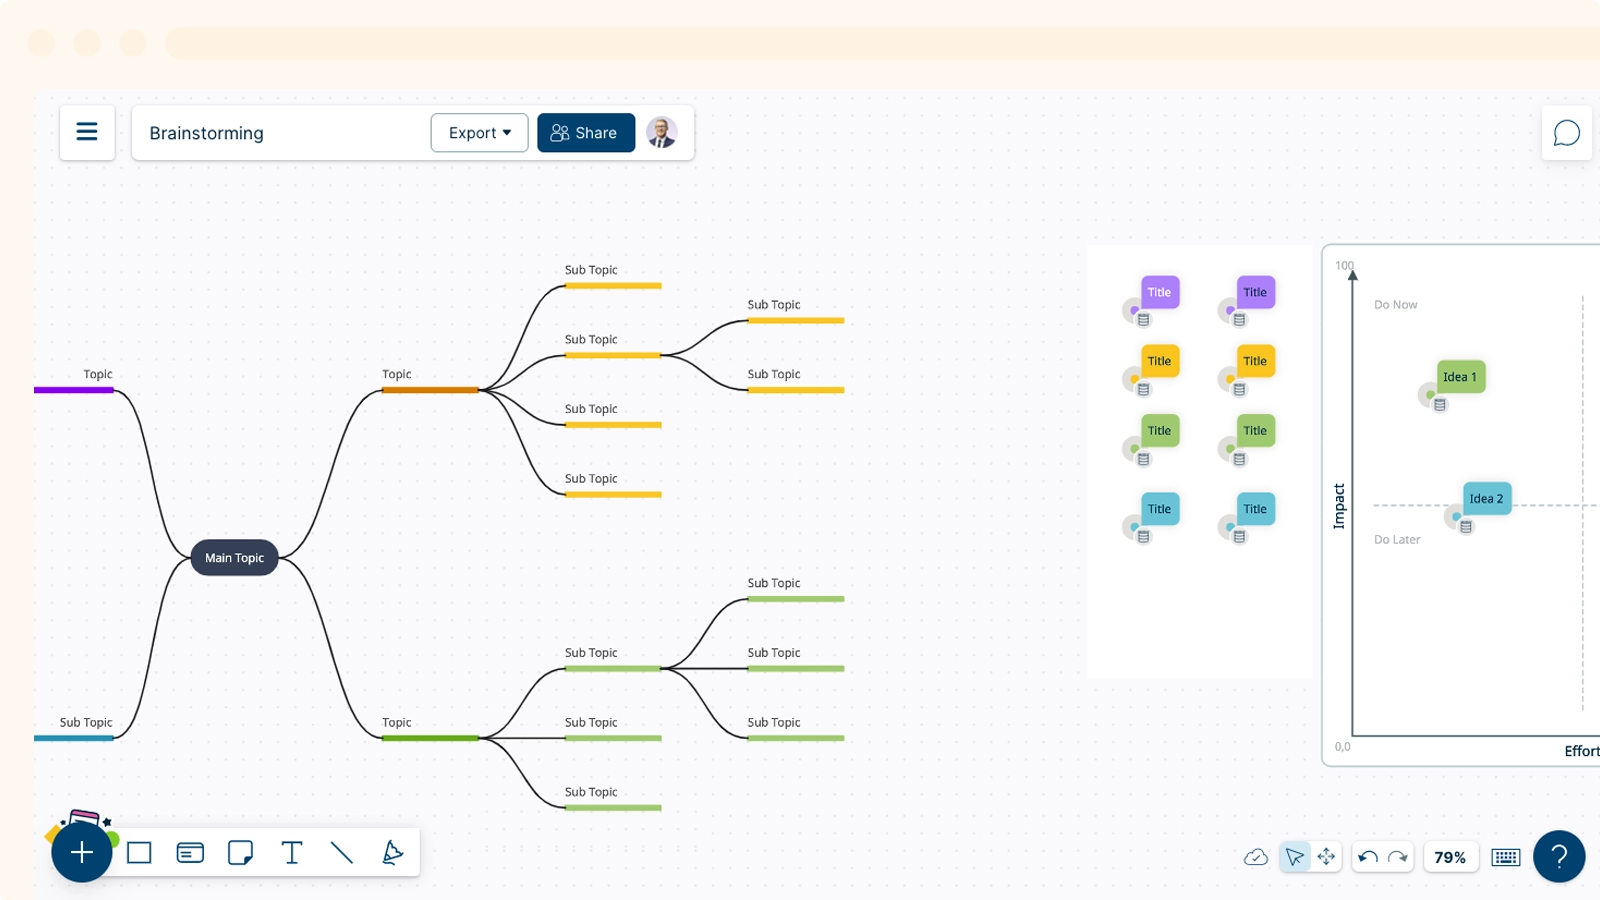Select the orange Topic branch node
Image resolution: width=1600 pixels, height=900 pixels.
(430, 381)
